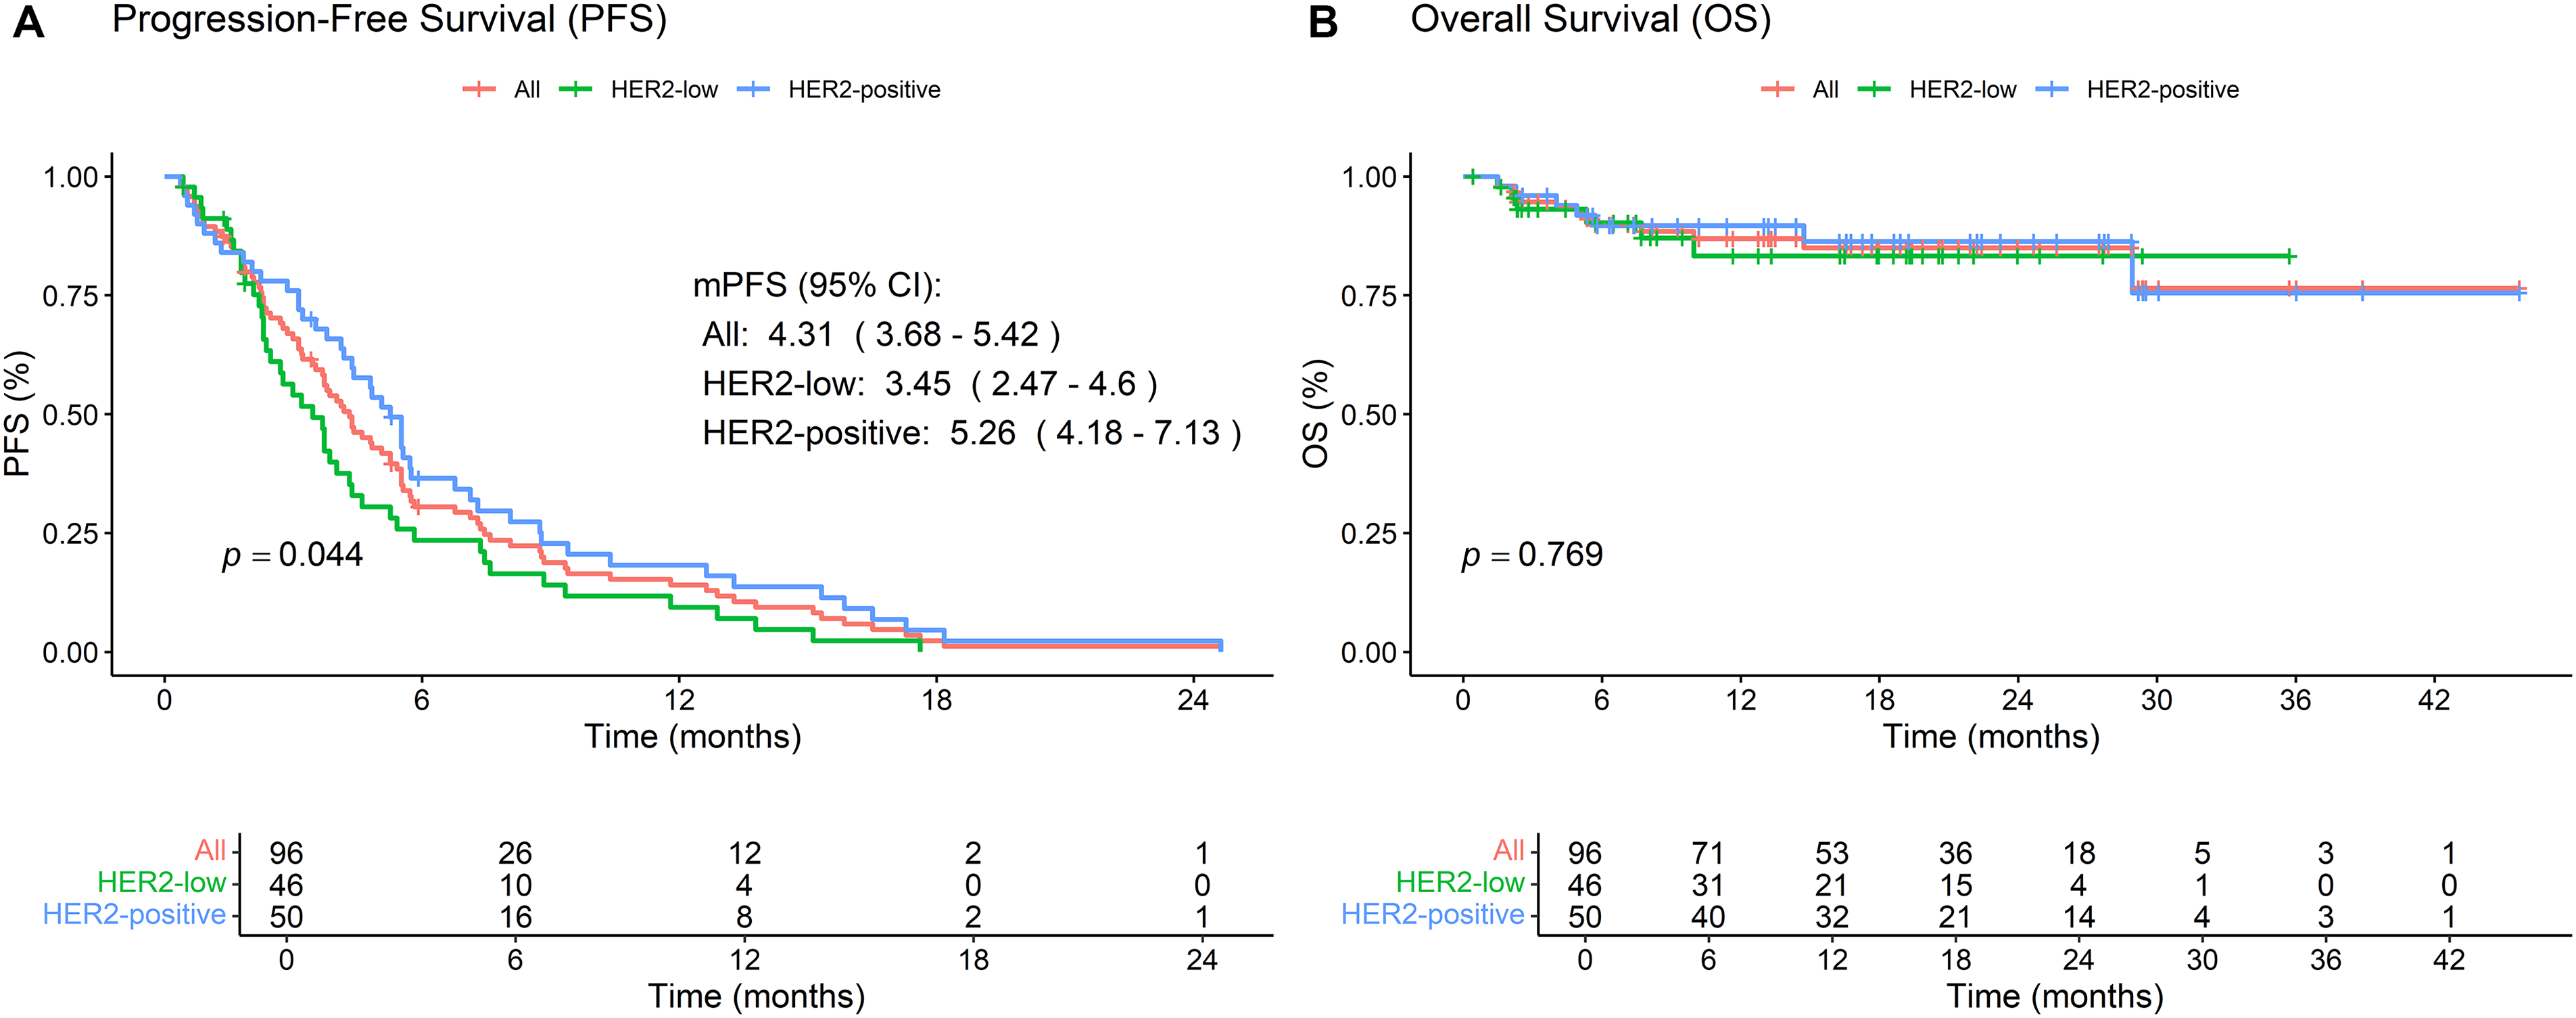Screen dimensions: 2576x1018
Task: Select the panel B letter label
Action: [1323, 22]
